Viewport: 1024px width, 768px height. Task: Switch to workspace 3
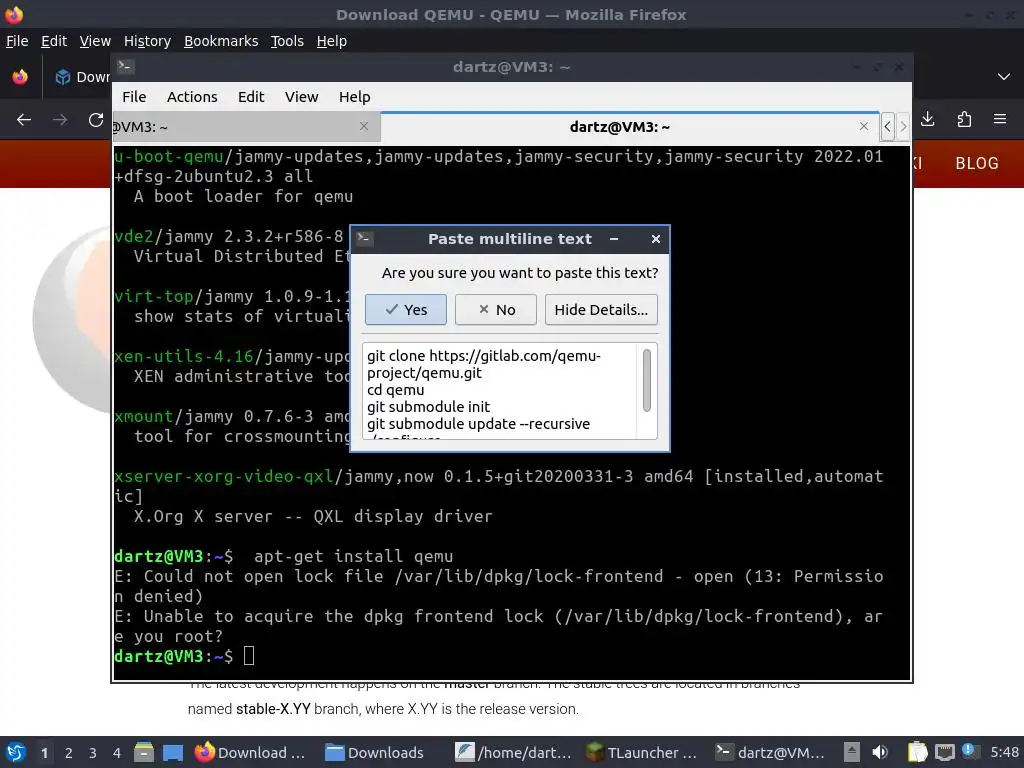tap(93, 753)
